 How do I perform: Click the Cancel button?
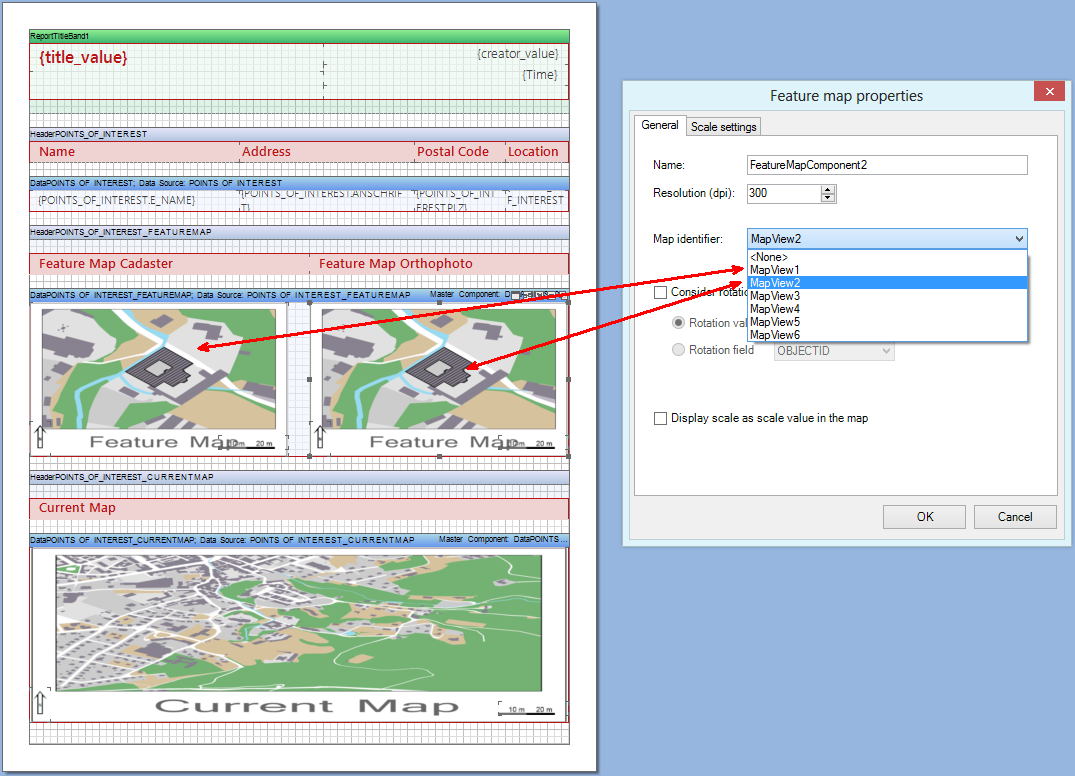1015,517
